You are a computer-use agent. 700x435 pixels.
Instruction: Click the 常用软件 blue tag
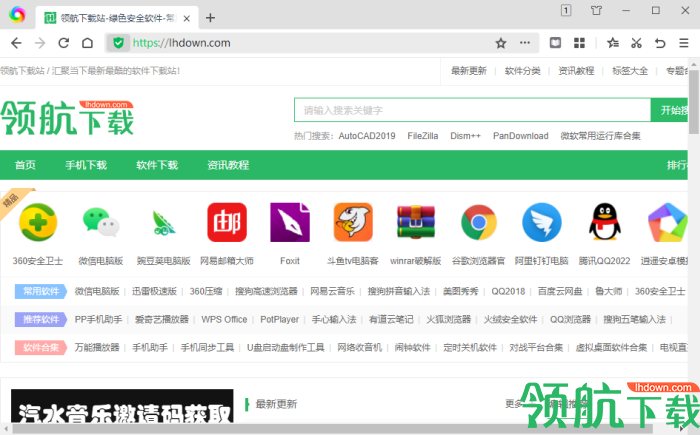pyautogui.click(x=41, y=291)
